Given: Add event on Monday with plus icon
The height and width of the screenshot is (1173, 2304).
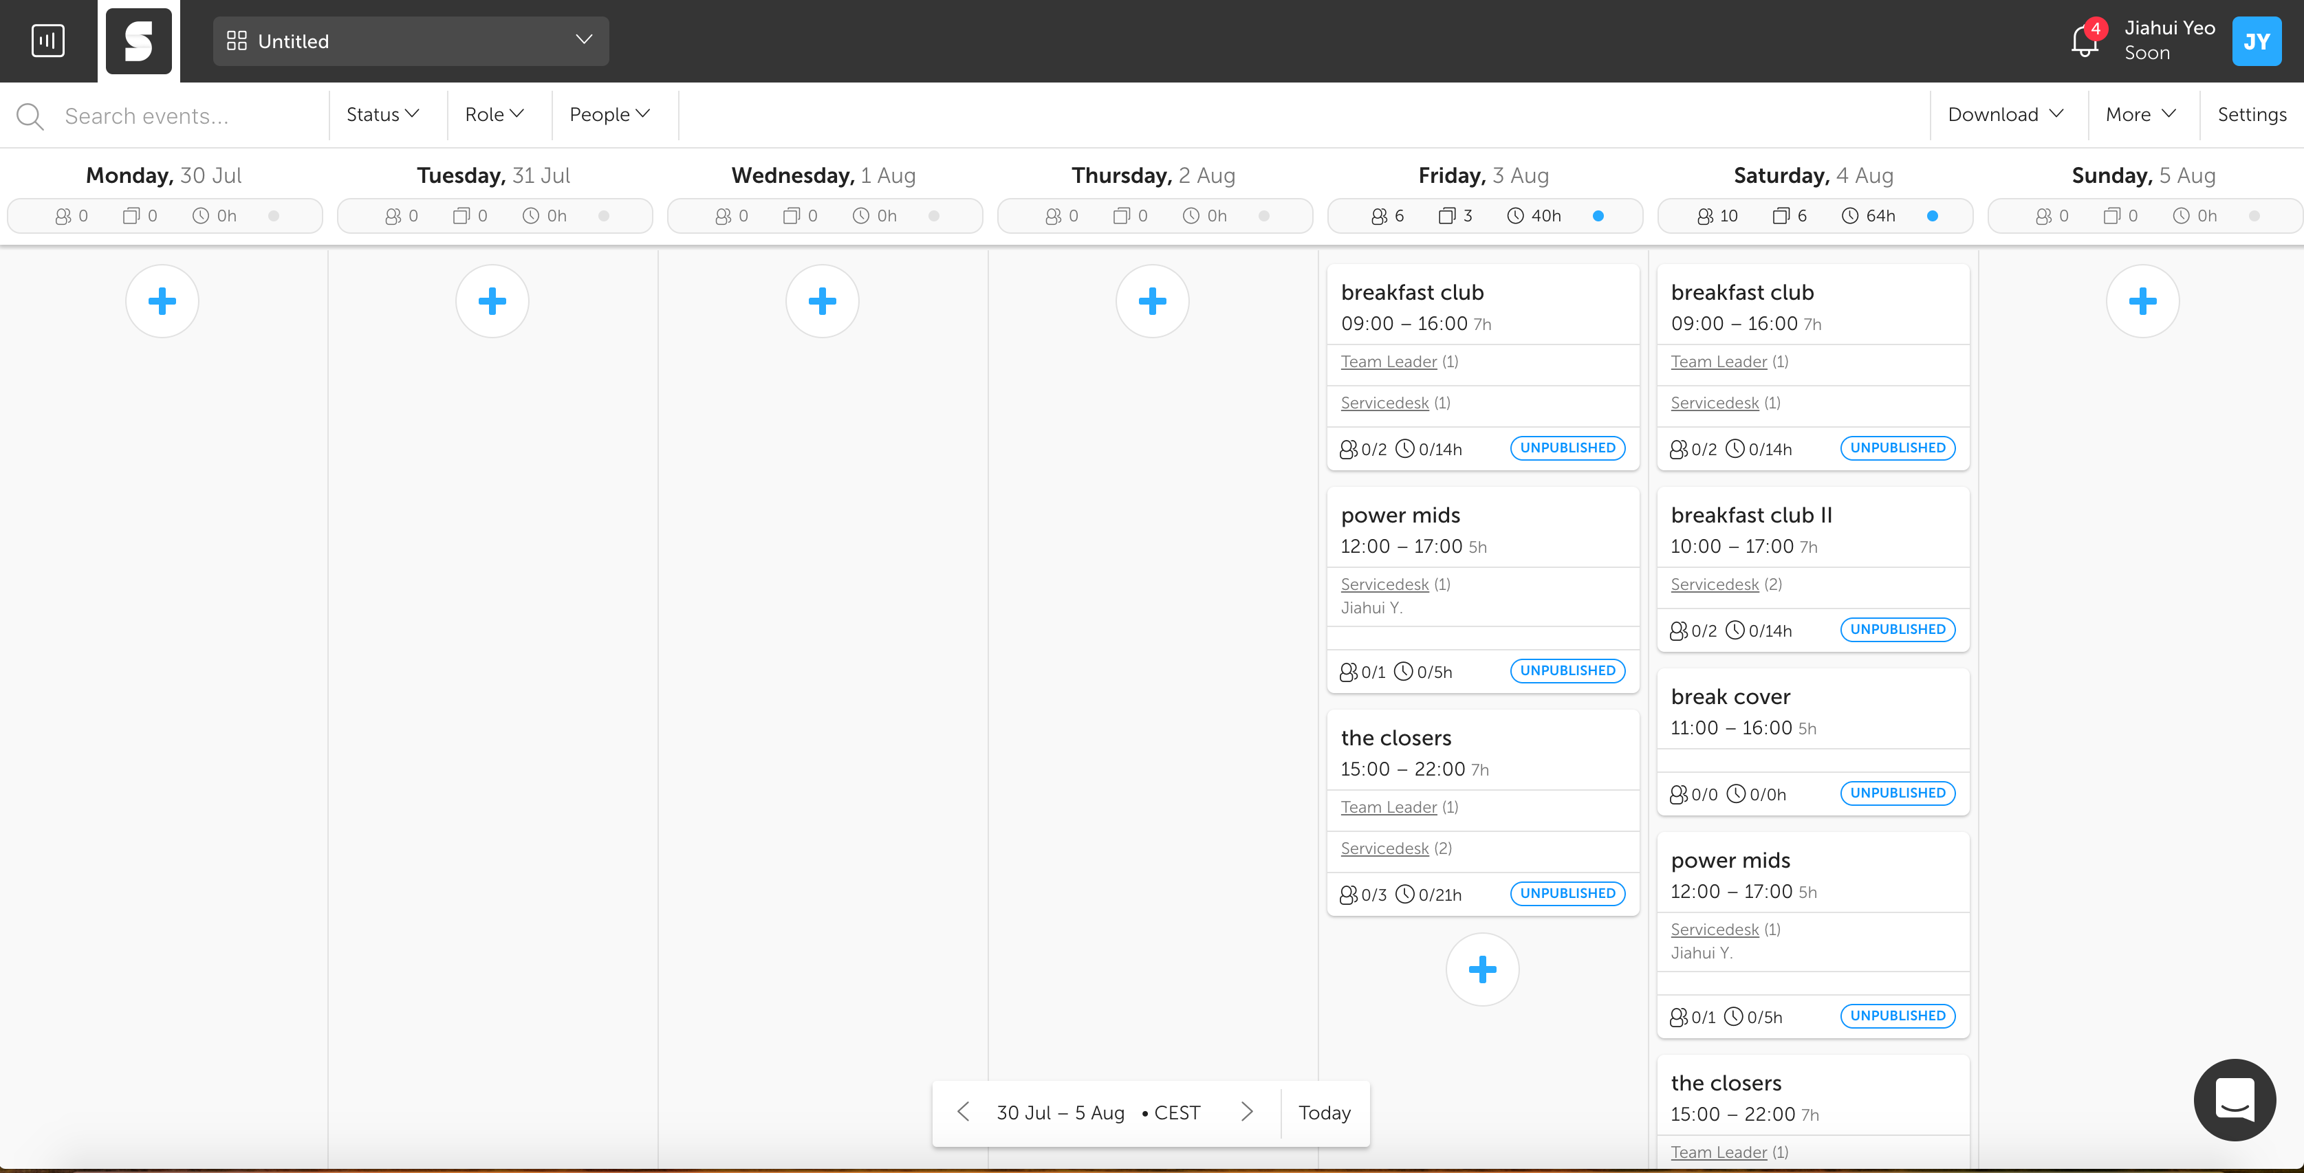Looking at the screenshot, I should 162,301.
